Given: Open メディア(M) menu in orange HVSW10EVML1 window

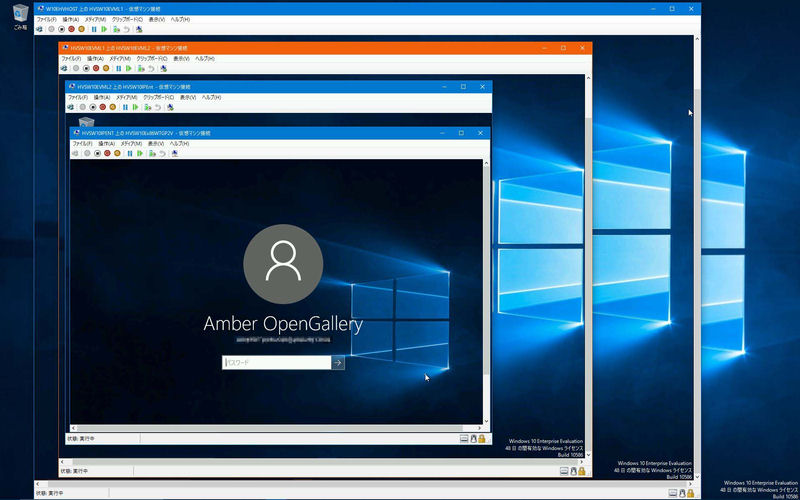Looking at the screenshot, I should coord(119,59).
